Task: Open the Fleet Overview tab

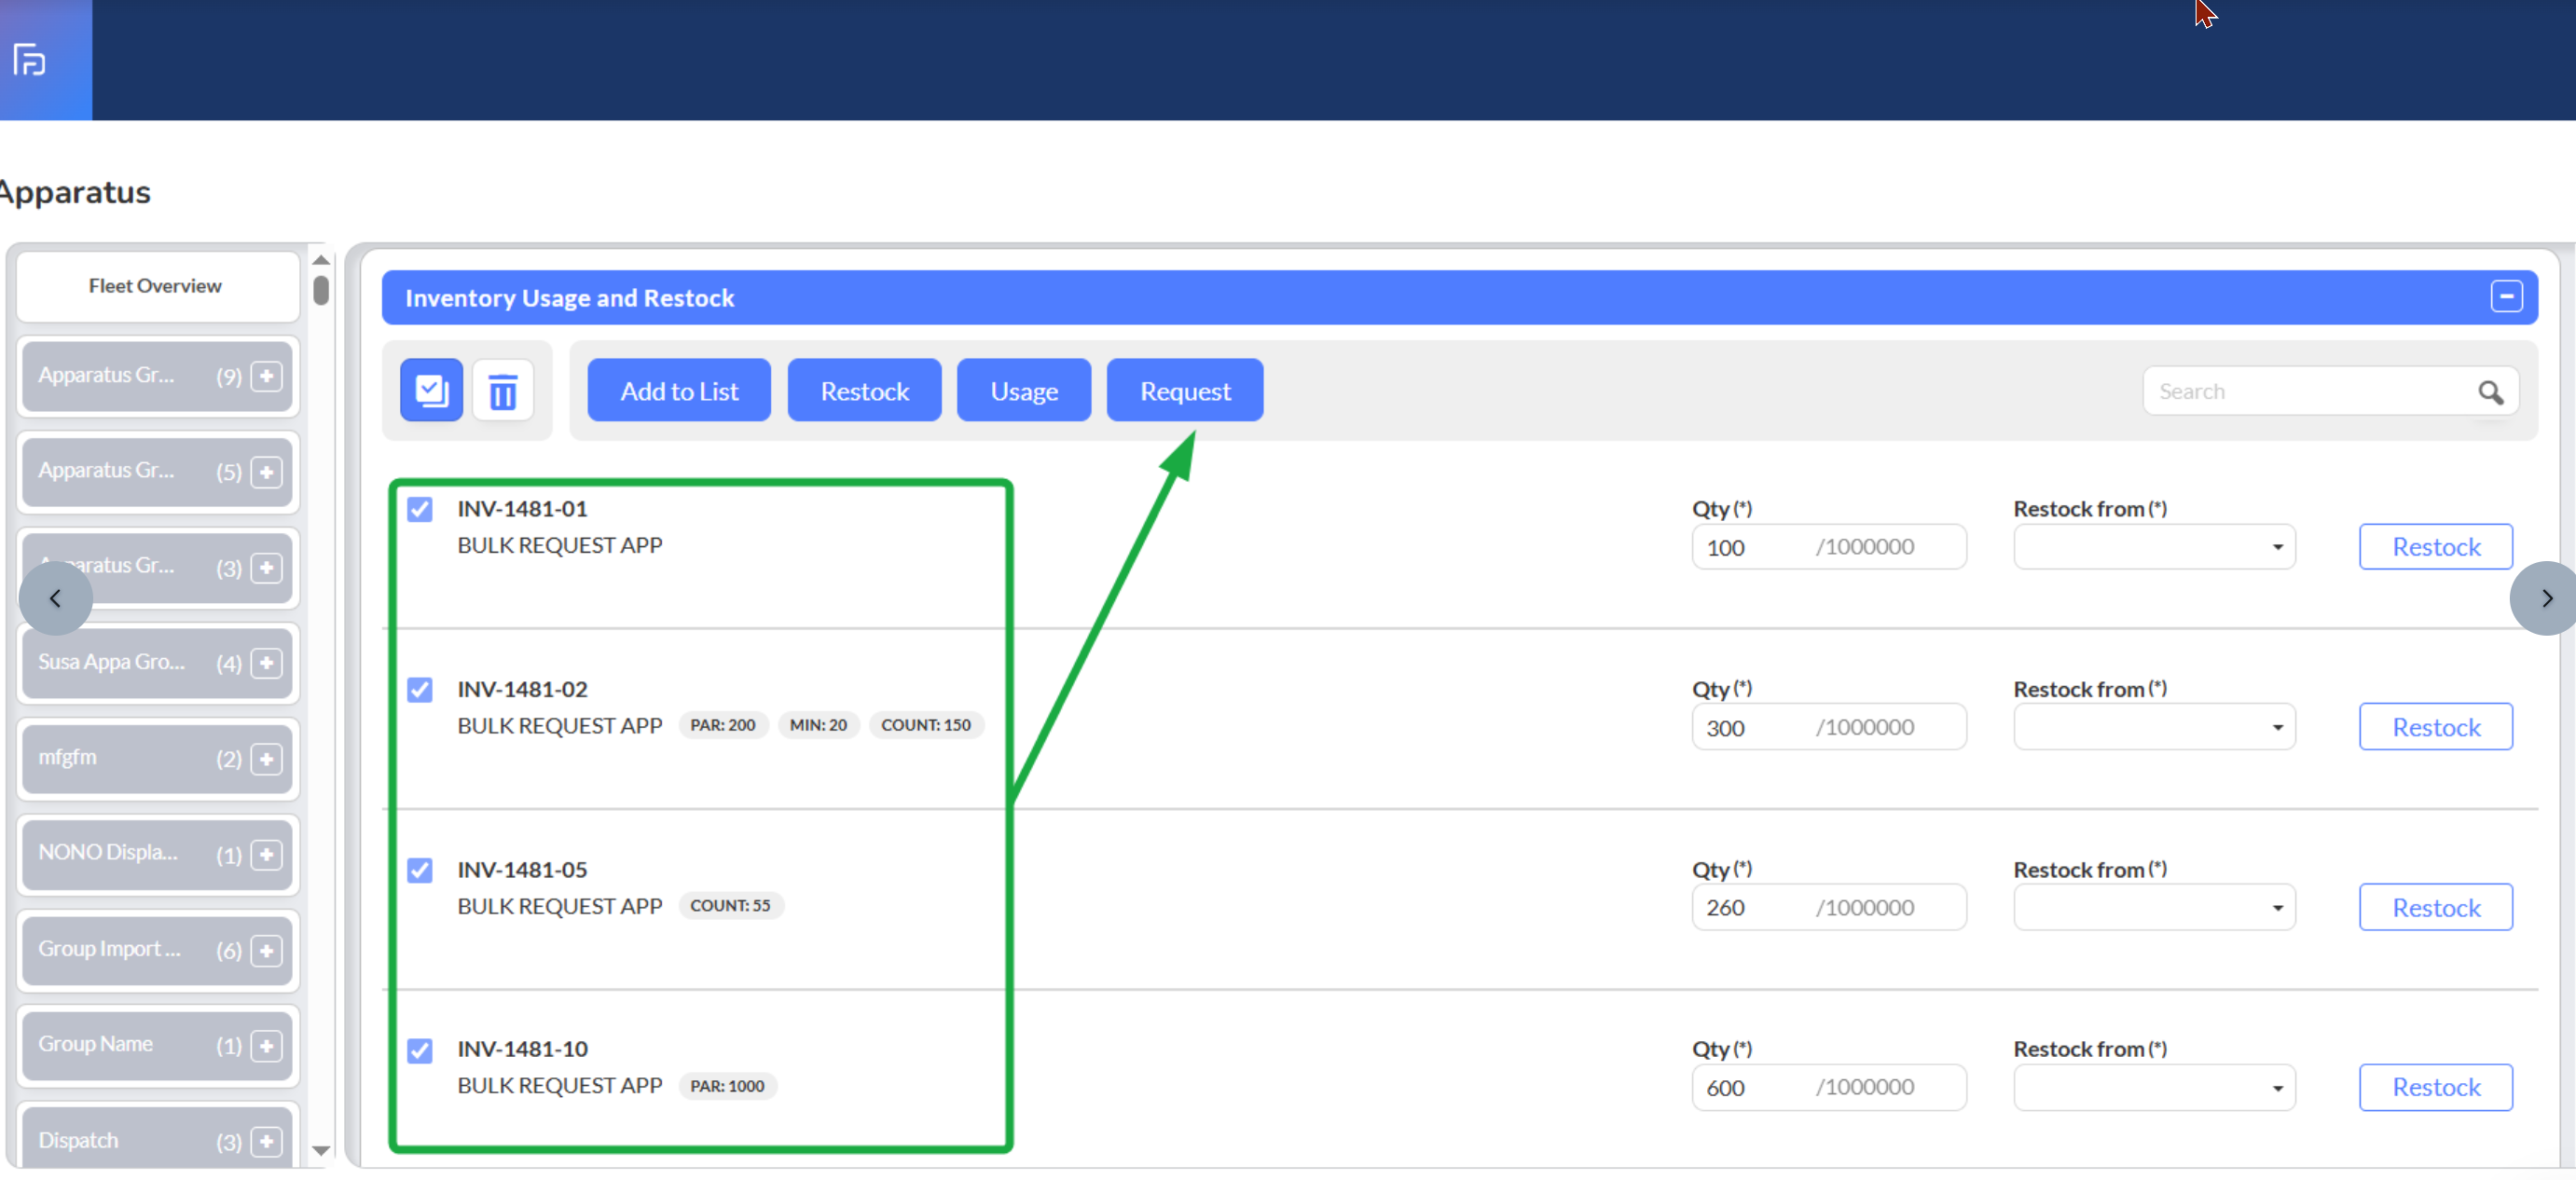Action: (156, 286)
